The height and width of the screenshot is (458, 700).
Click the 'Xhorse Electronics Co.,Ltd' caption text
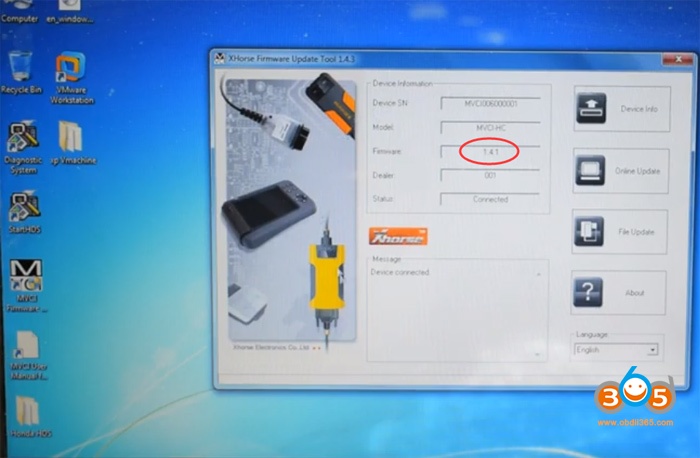[x=271, y=347]
